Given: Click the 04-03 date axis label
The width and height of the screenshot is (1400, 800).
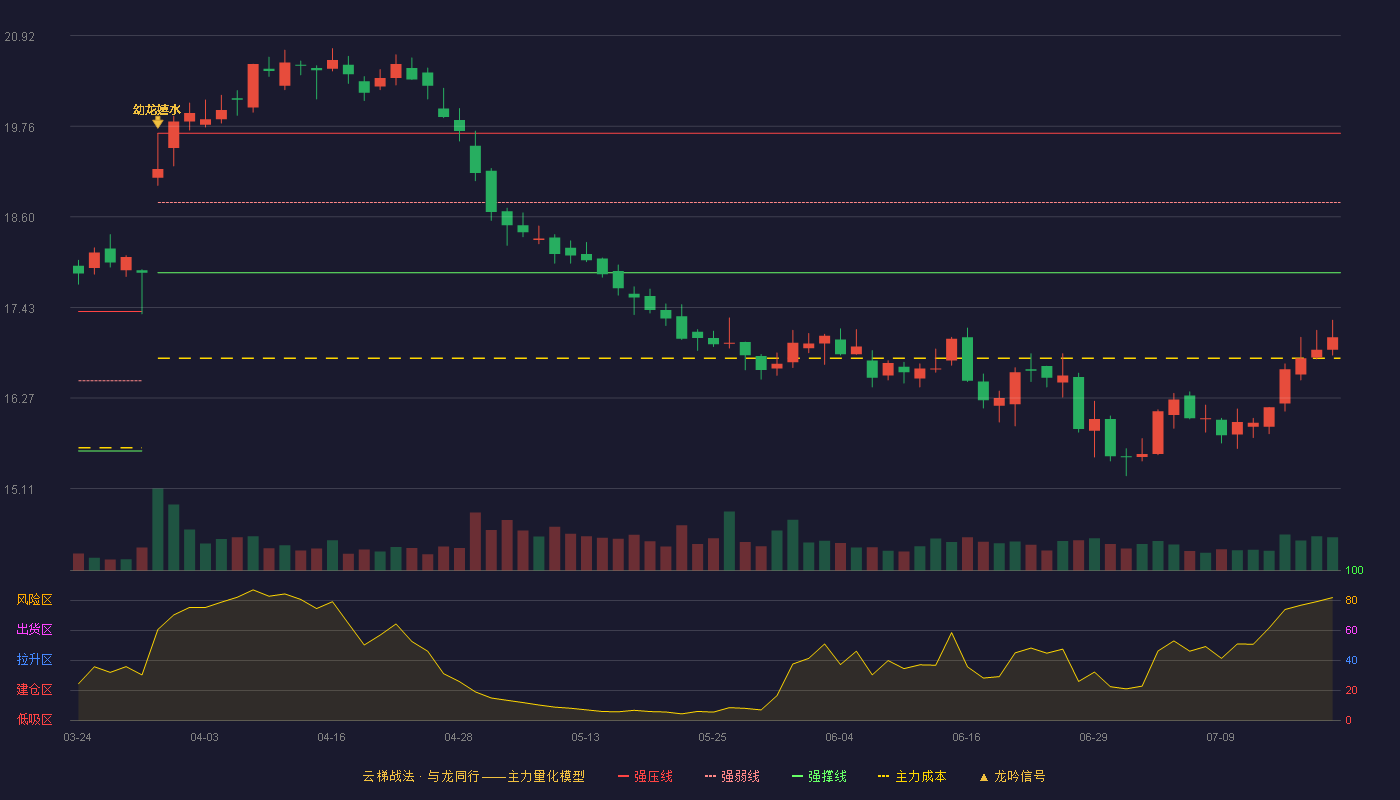Looking at the screenshot, I should (205, 737).
